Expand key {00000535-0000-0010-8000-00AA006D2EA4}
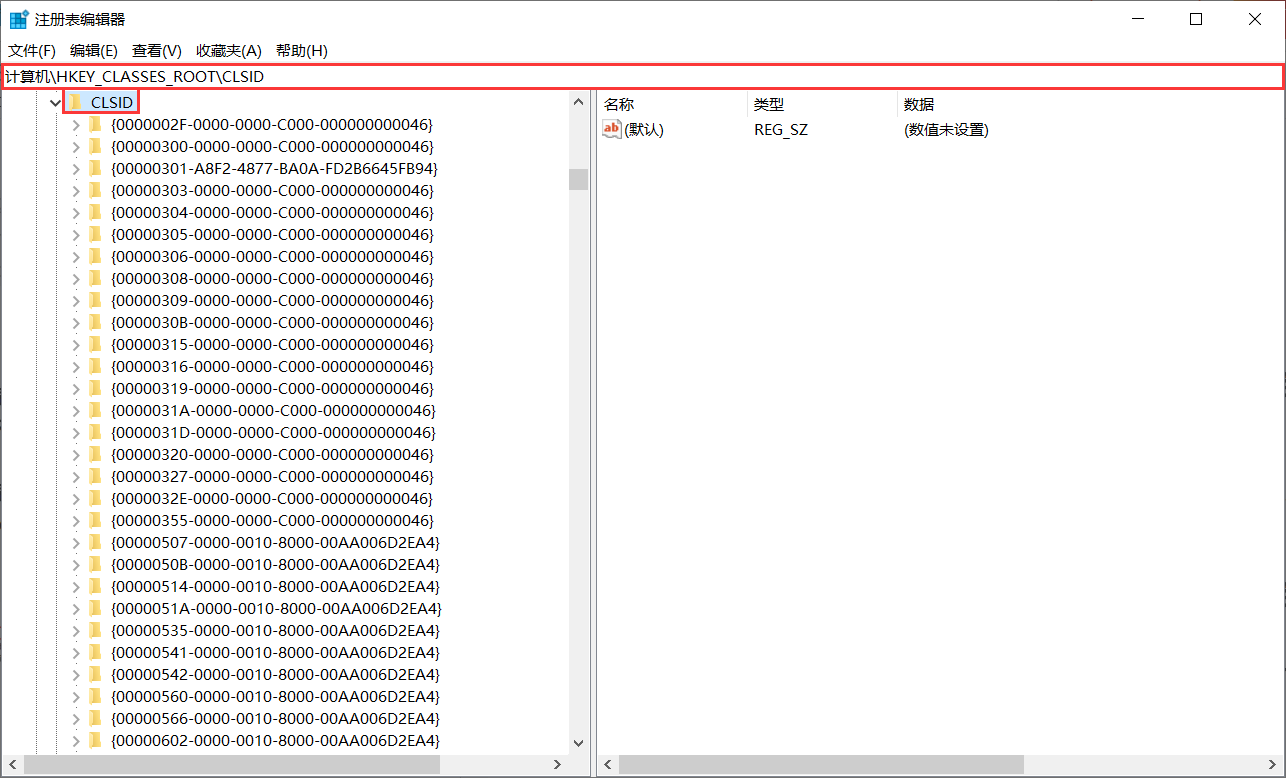The height and width of the screenshot is (778, 1286). point(76,630)
